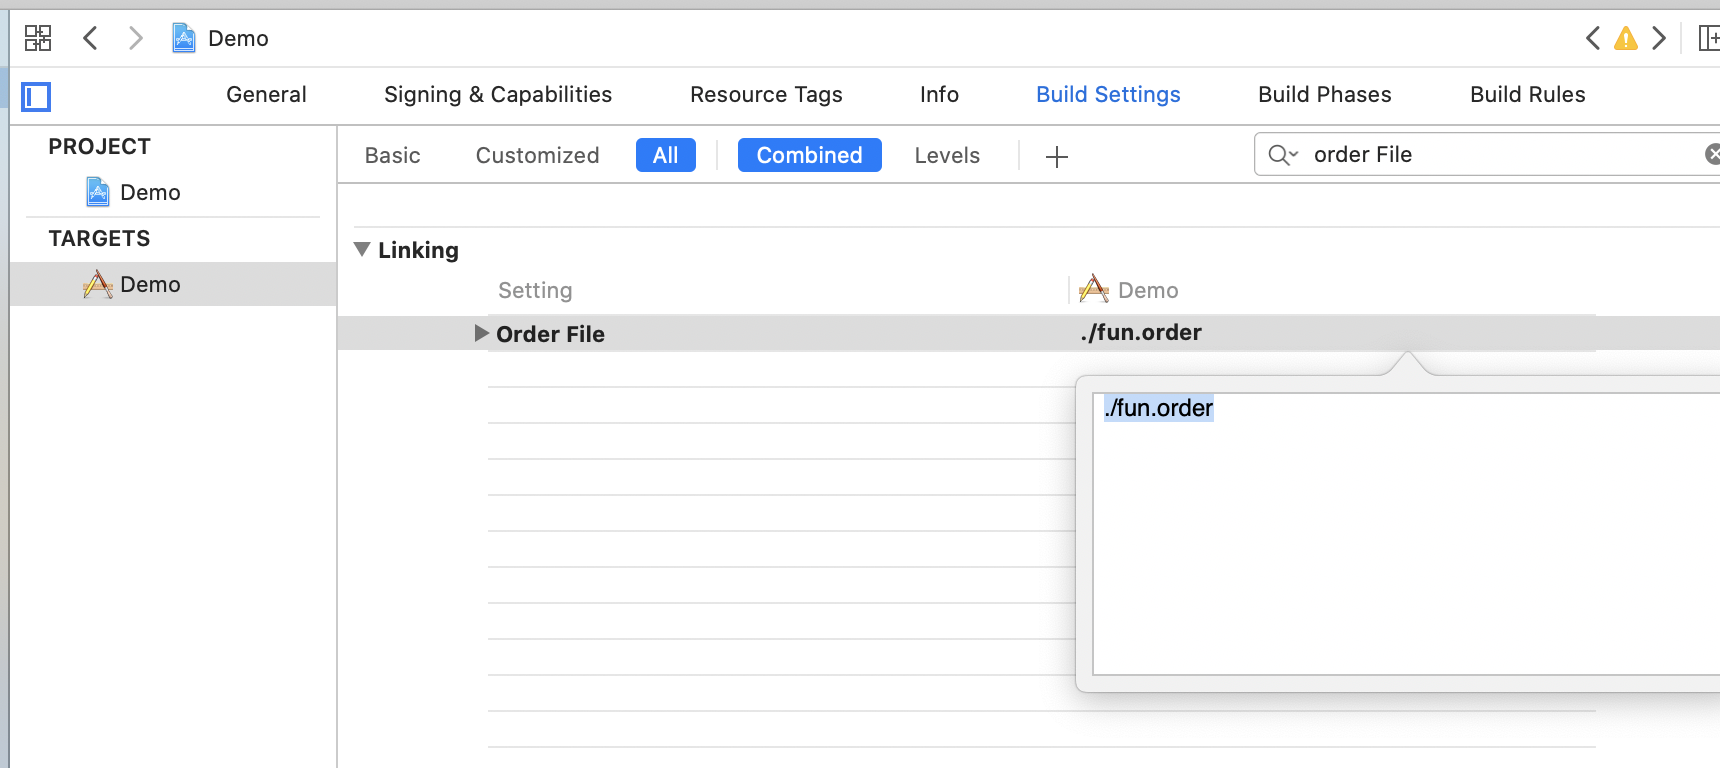Switch to the Build Phases tab
Screen dimensions: 1720x768
[1324, 94]
